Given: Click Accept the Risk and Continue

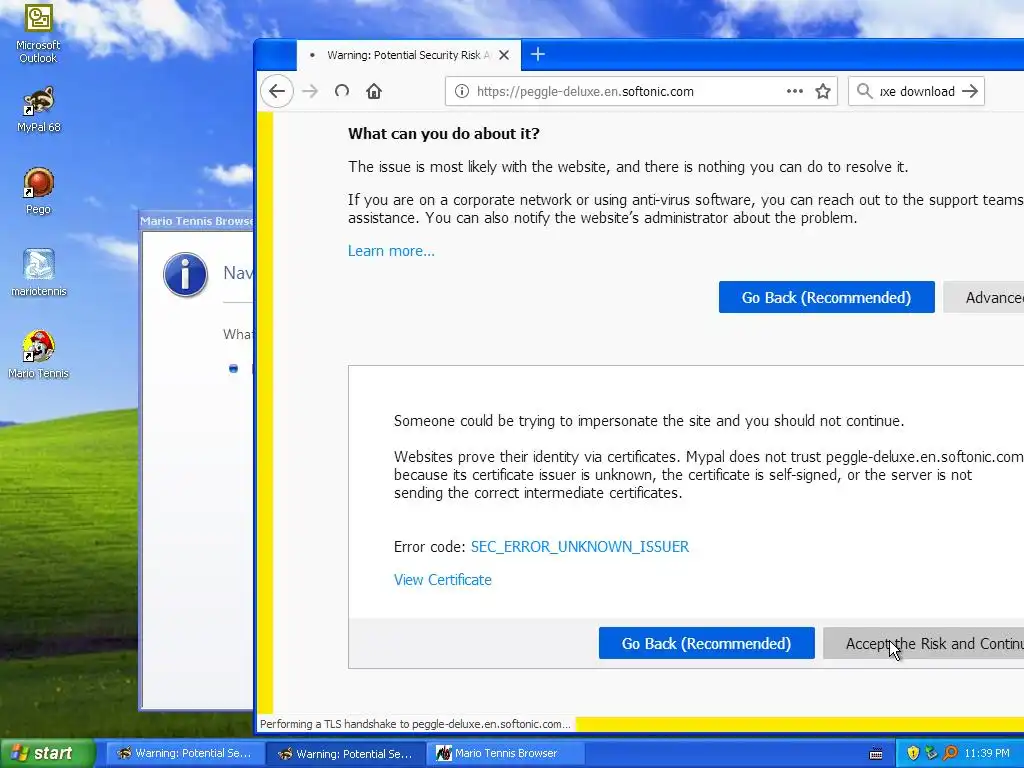Looking at the screenshot, I should (x=923, y=643).
